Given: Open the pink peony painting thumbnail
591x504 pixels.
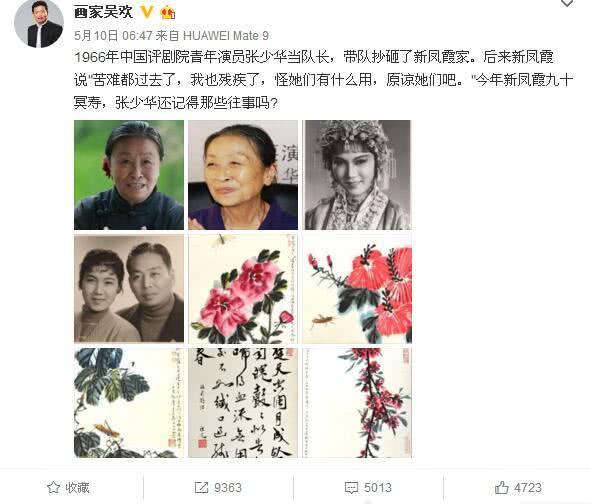Looking at the screenshot, I should [x=243, y=289].
